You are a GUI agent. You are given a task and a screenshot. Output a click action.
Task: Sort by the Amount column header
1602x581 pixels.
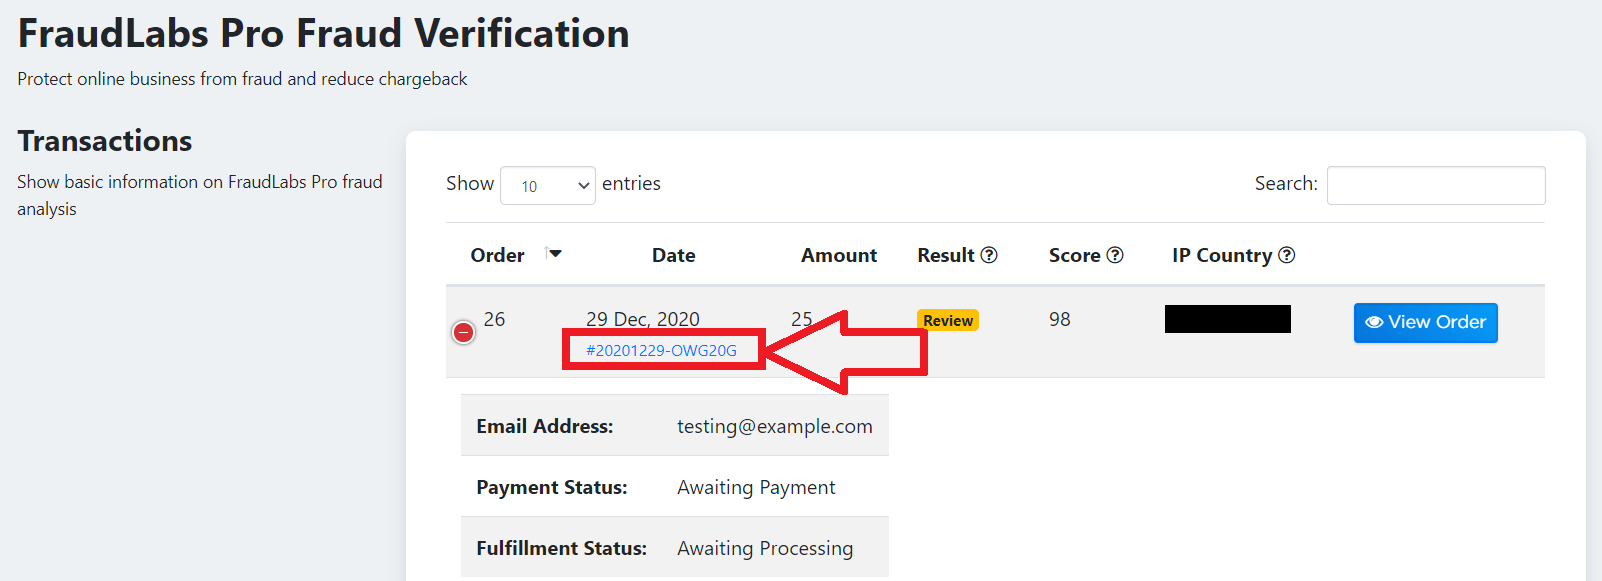838,255
